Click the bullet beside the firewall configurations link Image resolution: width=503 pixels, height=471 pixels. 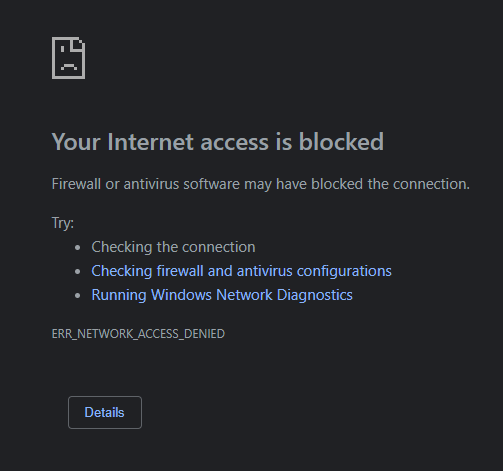pyautogui.click(x=78, y=272)
